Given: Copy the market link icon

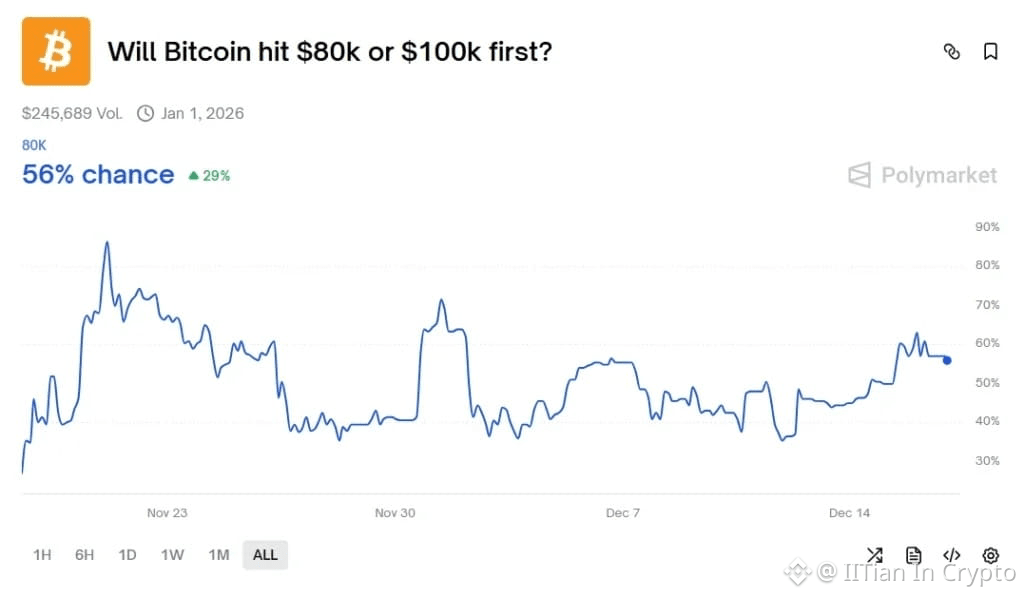Looking at the screenshot, I should click(952, 52).
